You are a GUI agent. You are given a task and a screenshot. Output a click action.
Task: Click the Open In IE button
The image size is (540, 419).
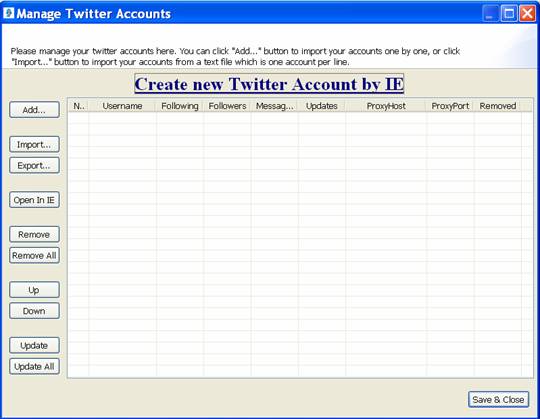click(34, 200)
